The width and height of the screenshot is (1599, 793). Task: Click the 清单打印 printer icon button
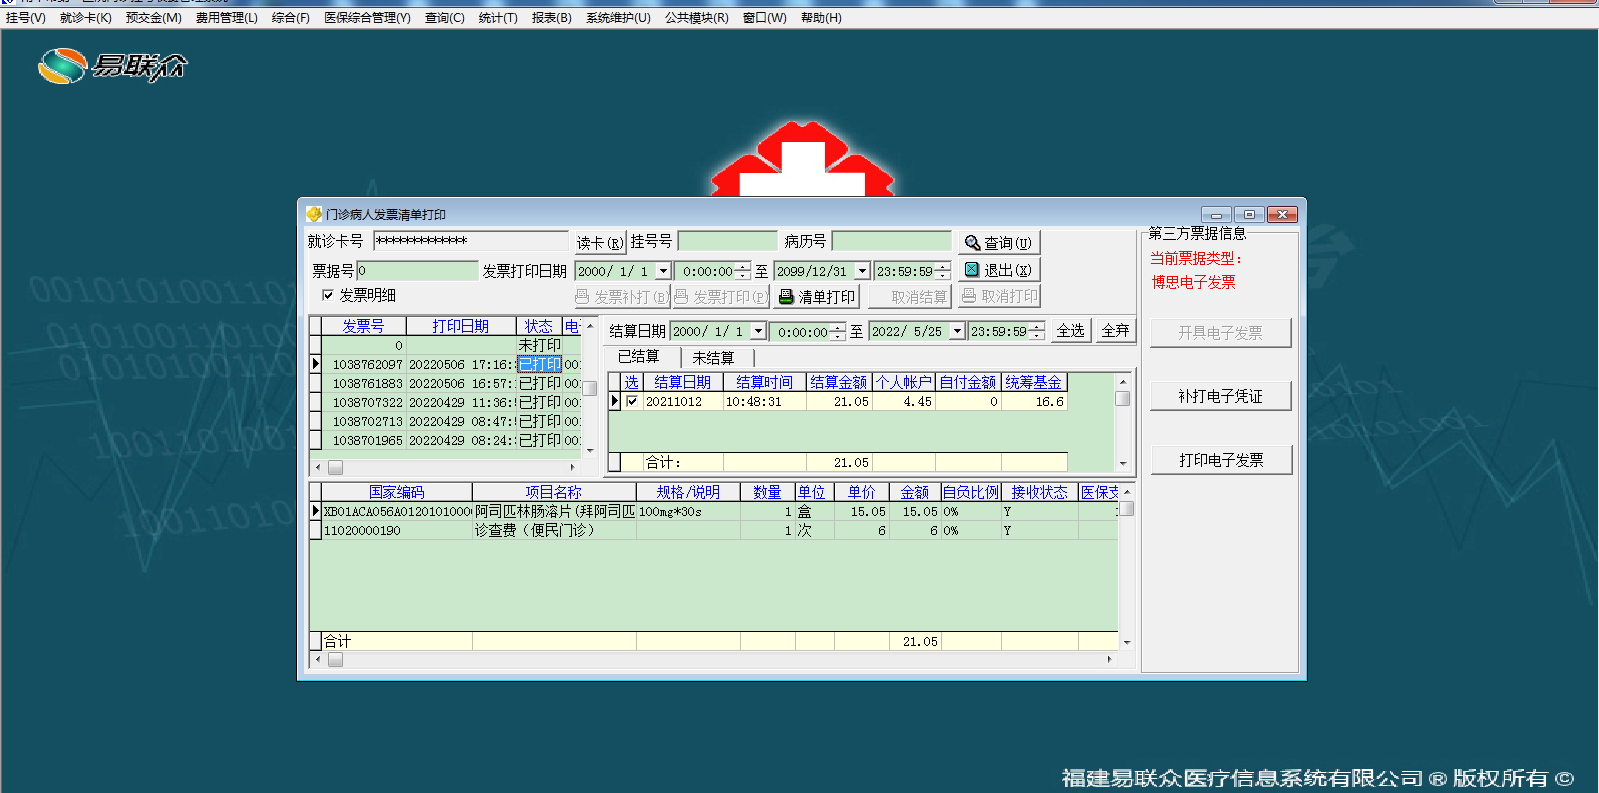pos(816,297)
